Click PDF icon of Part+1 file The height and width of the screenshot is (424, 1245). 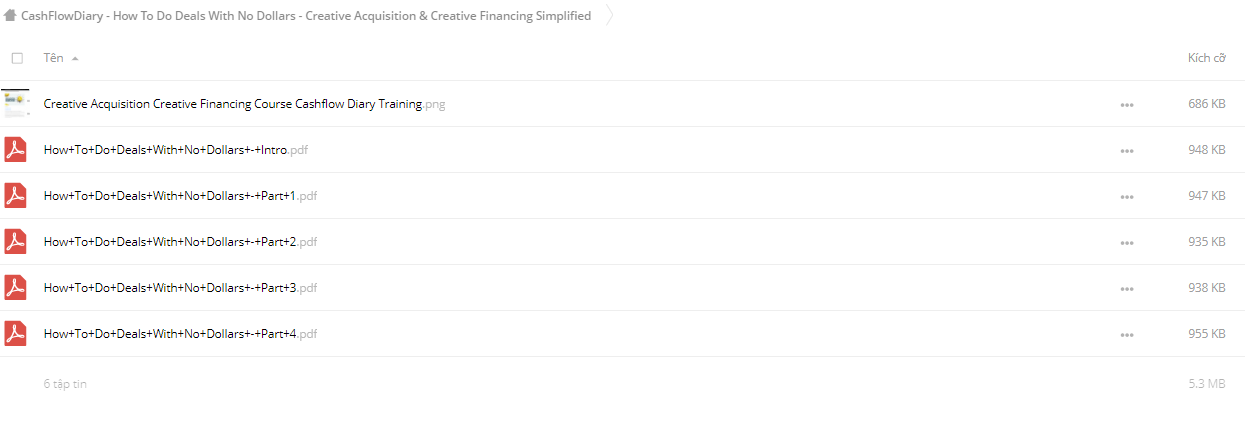tap(15, 196)
